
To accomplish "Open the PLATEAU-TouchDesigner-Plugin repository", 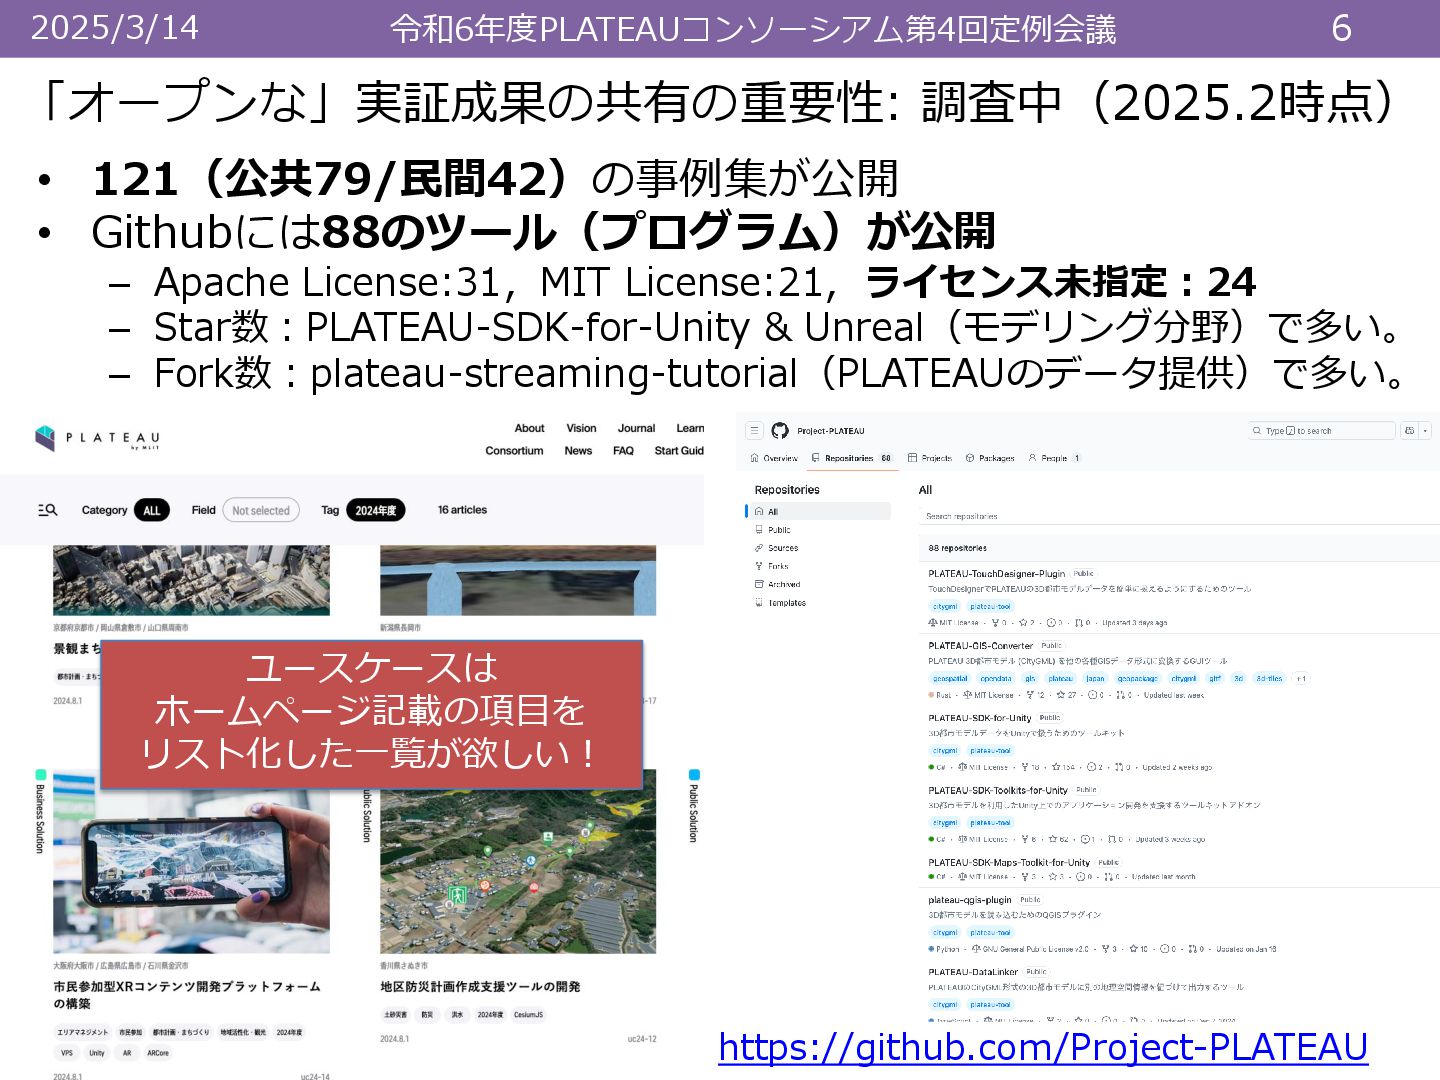I will [996, 574].
